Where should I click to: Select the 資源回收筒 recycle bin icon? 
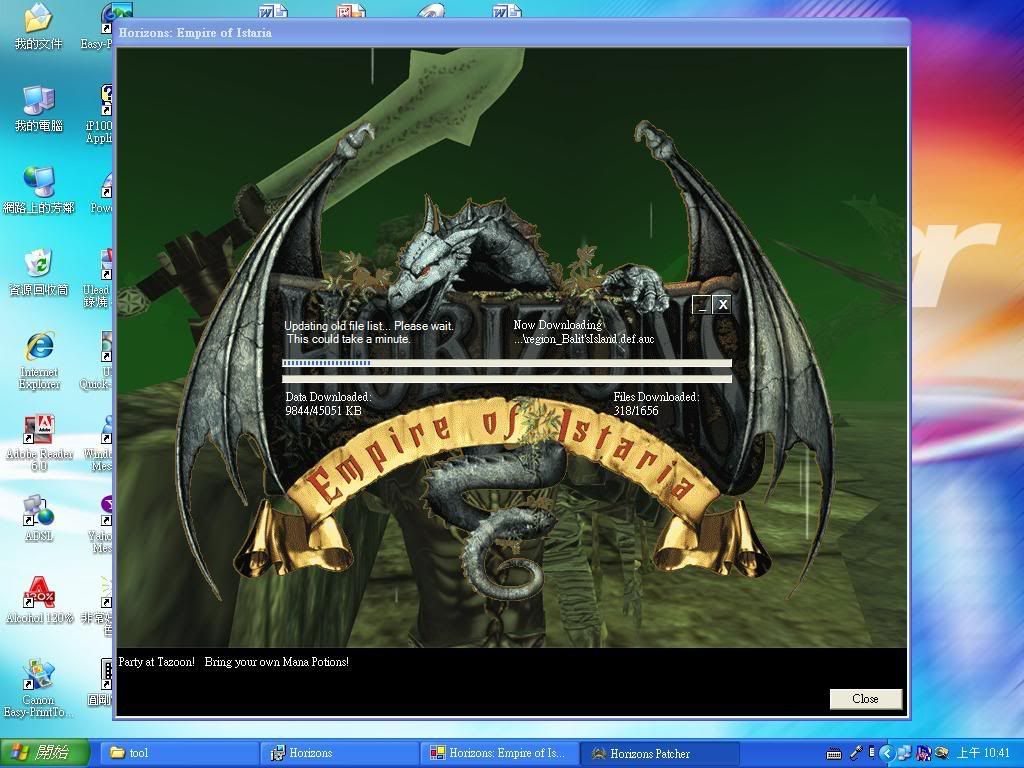tap(39, 272)
